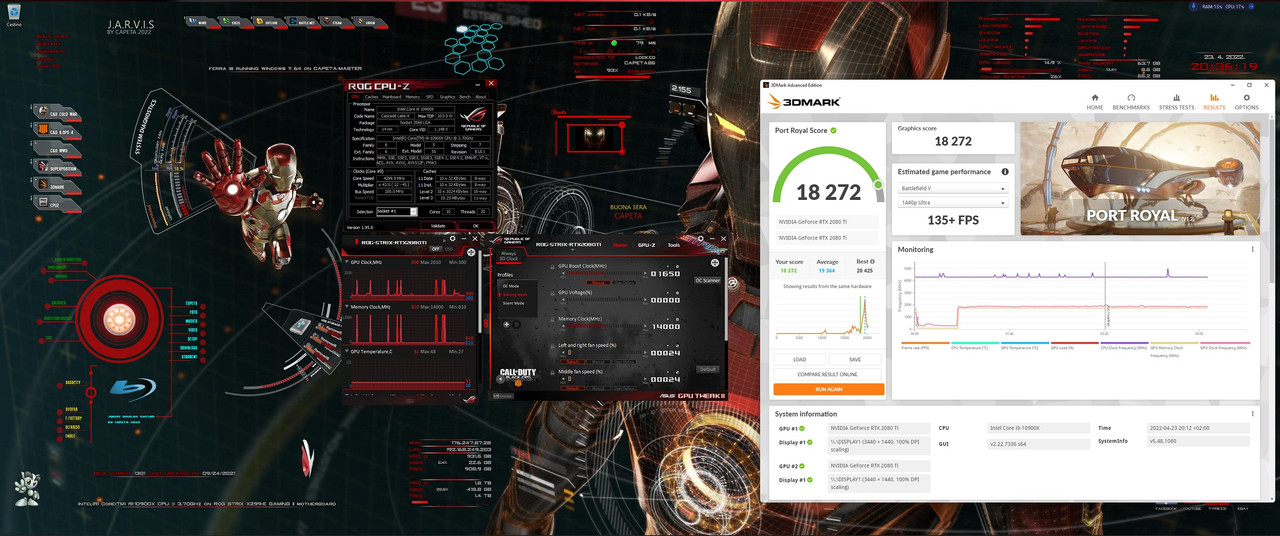Add new profile with plus icon

click(x=506, y=324)
